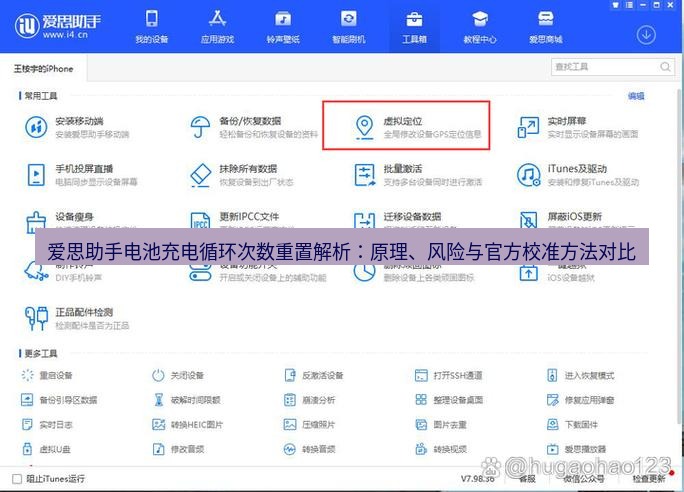
Task: Click the 编辑 link
Action: 636,96
